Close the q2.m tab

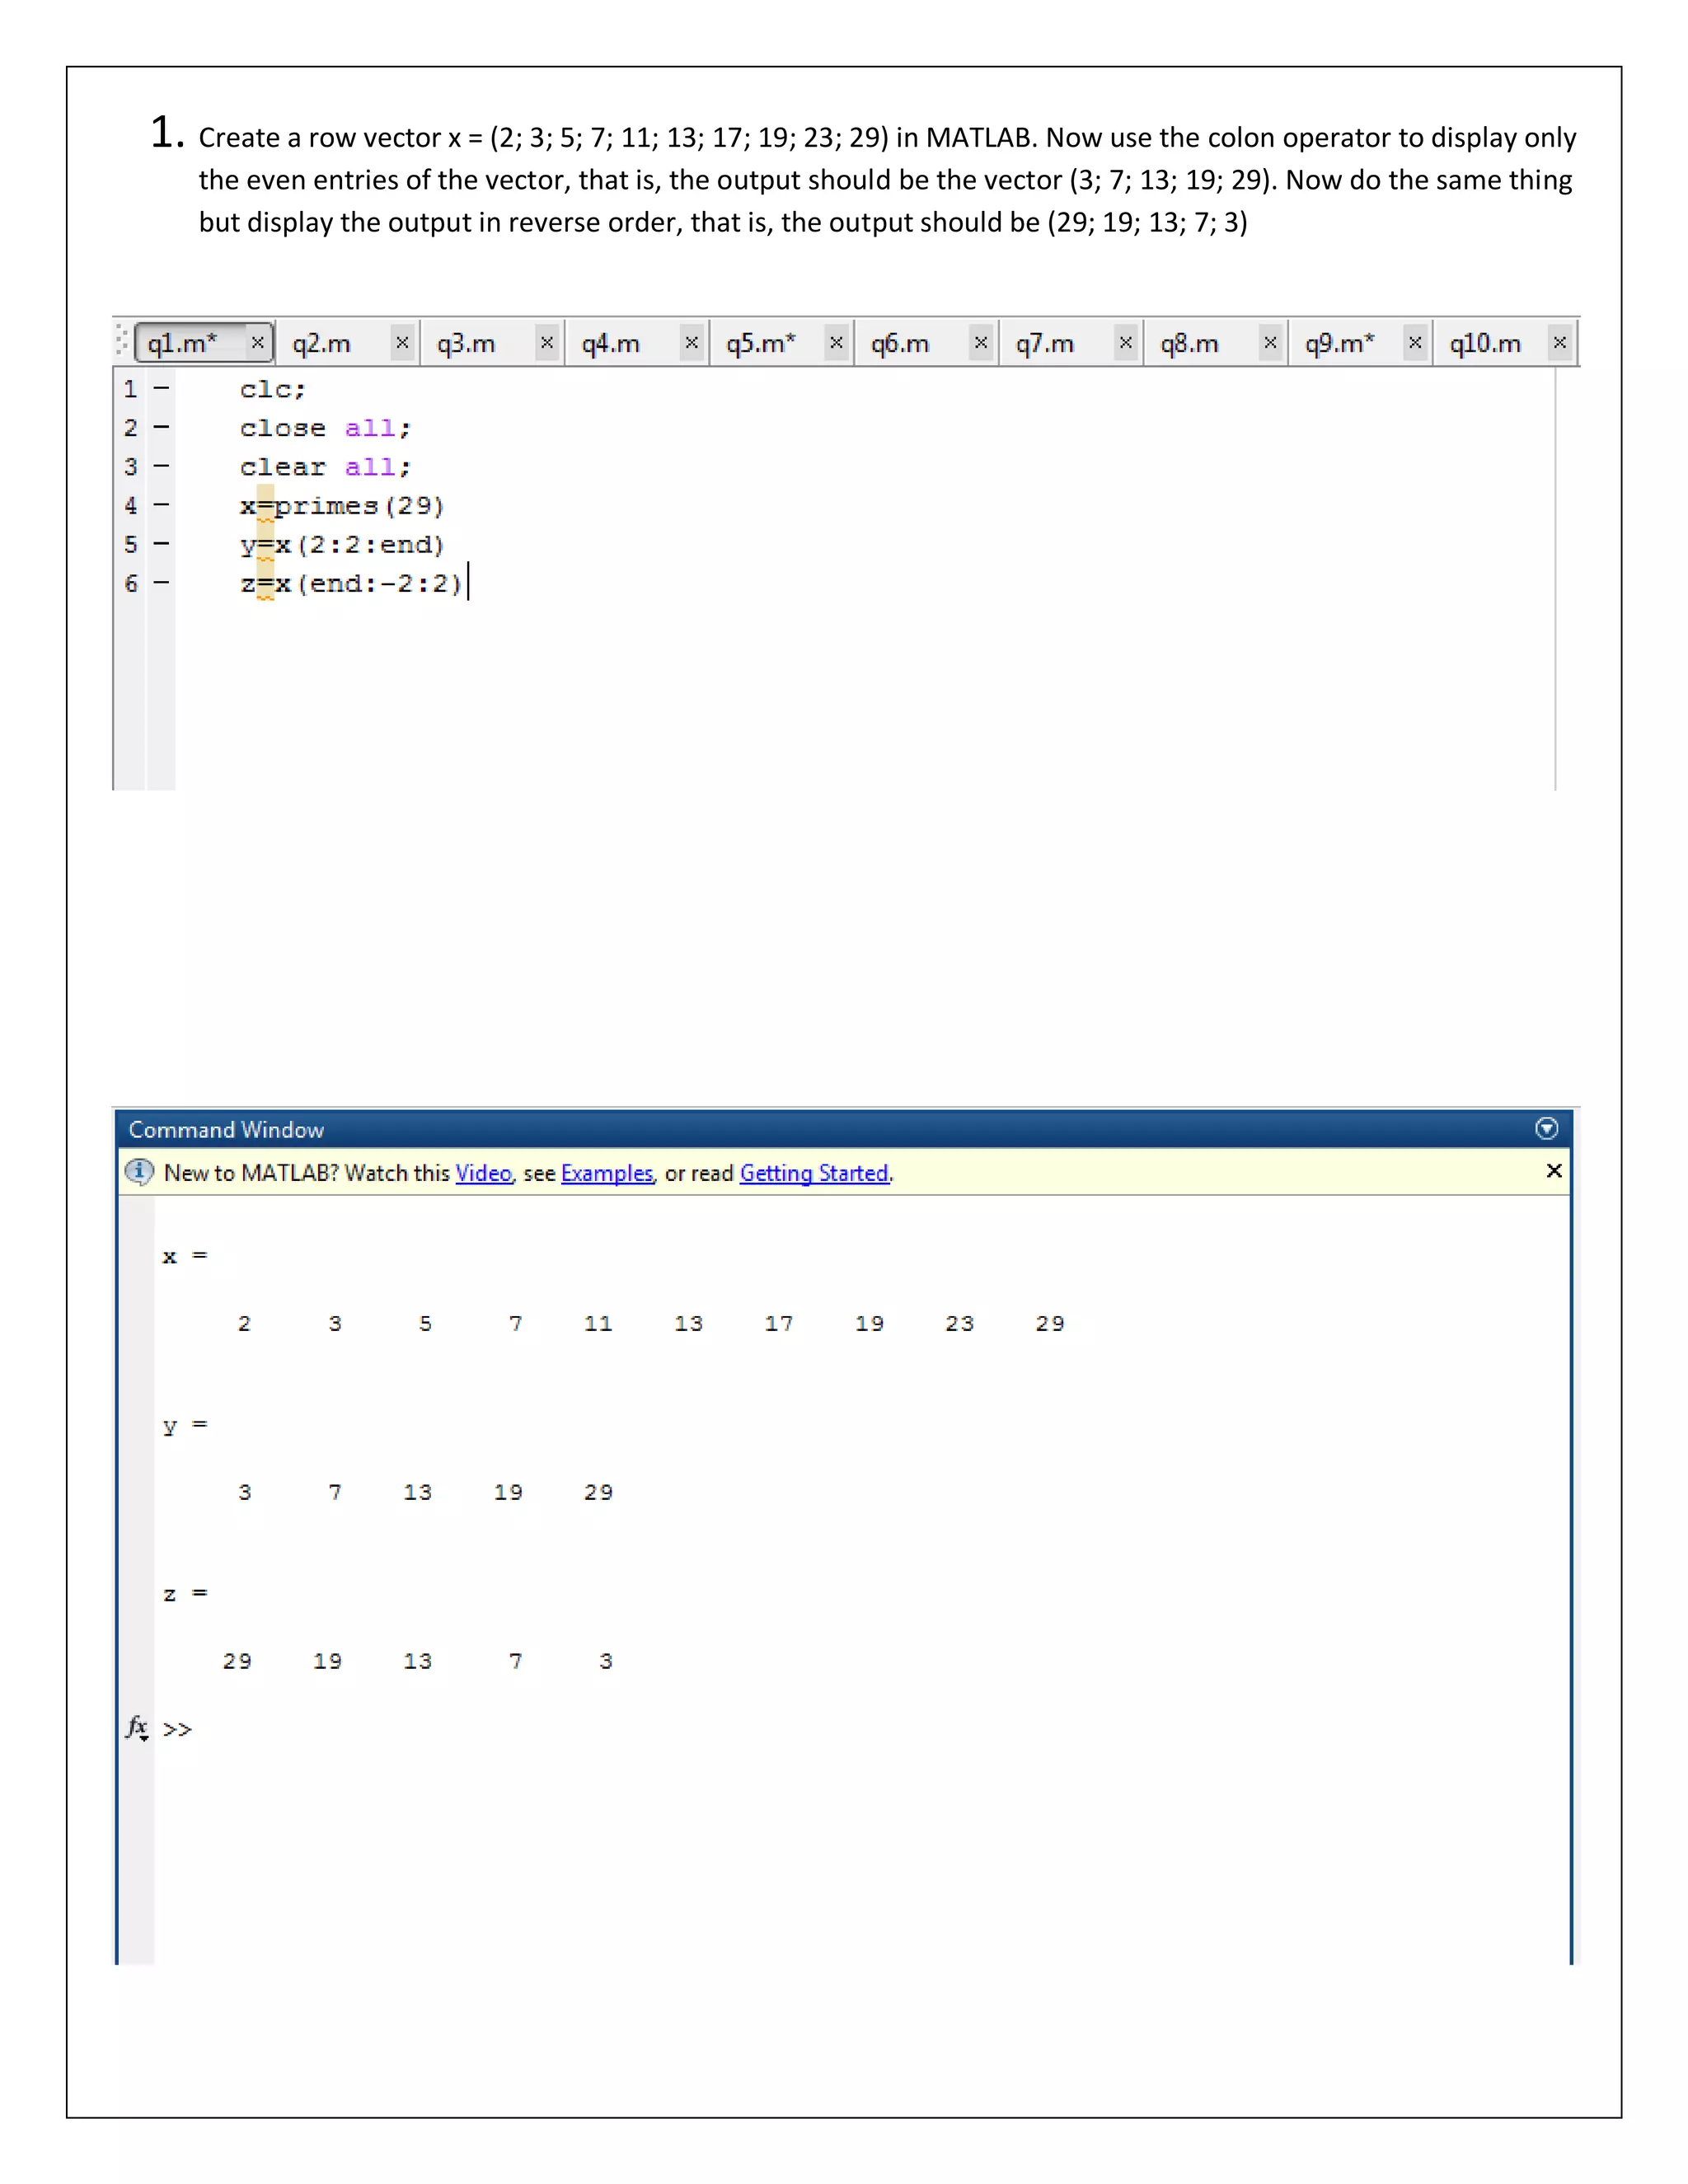pyautogui.click(x=402, y=342)
